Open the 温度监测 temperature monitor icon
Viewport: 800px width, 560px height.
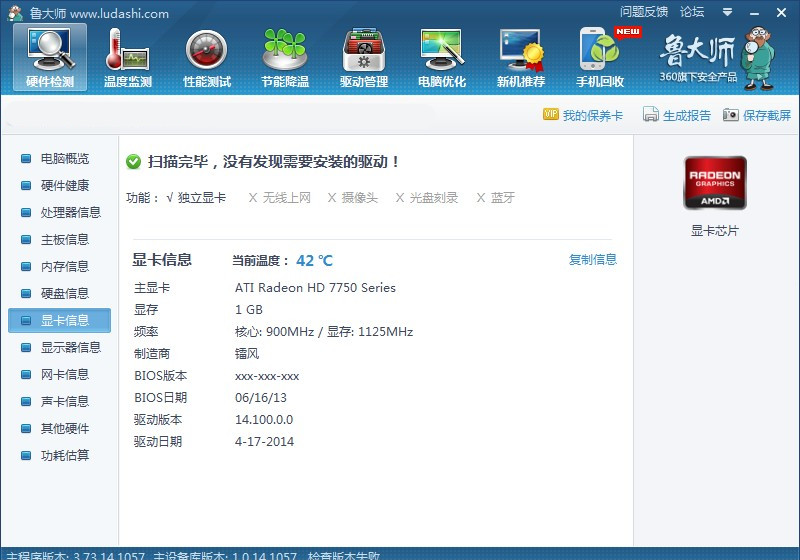point(128,57)
